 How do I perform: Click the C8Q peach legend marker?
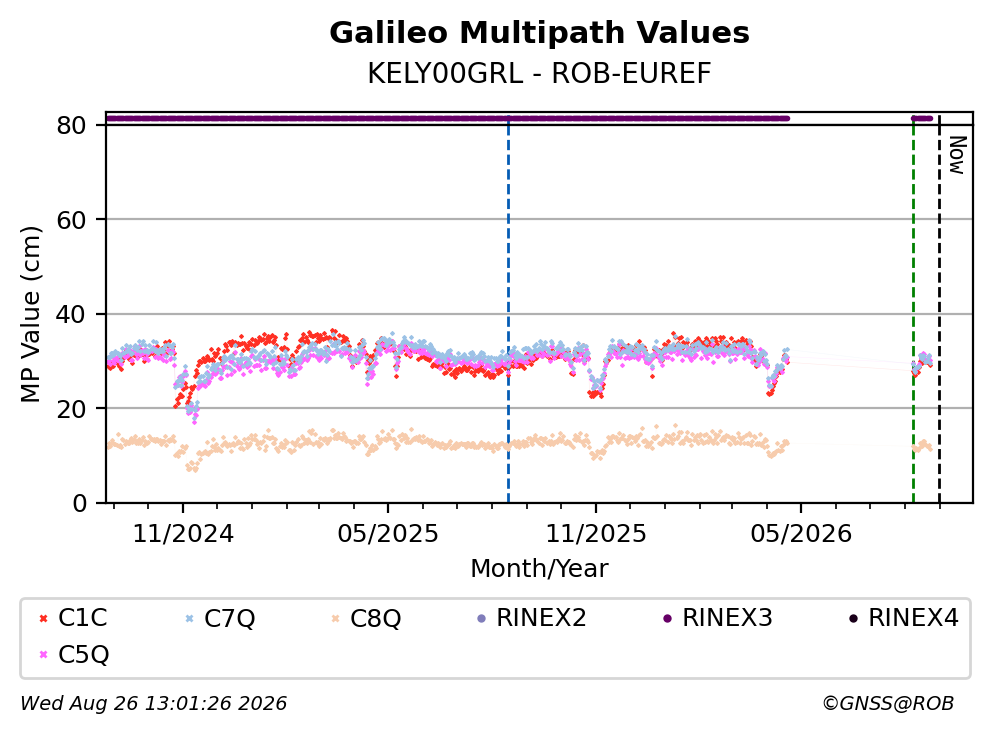(336, 618)
